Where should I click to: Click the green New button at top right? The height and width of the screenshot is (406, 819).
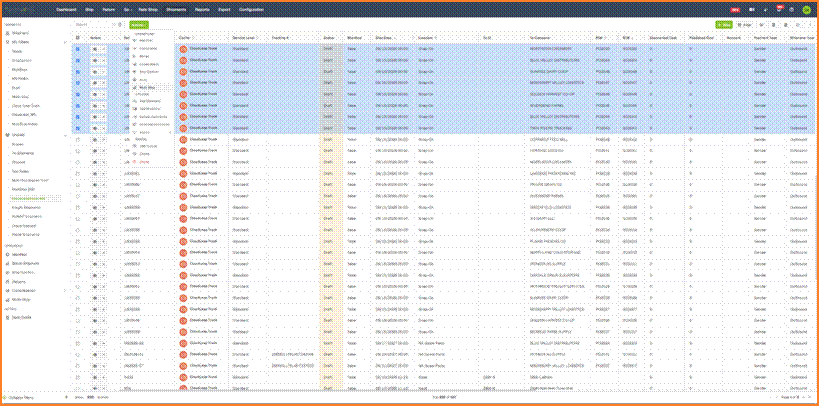click(x=724, y=25)
